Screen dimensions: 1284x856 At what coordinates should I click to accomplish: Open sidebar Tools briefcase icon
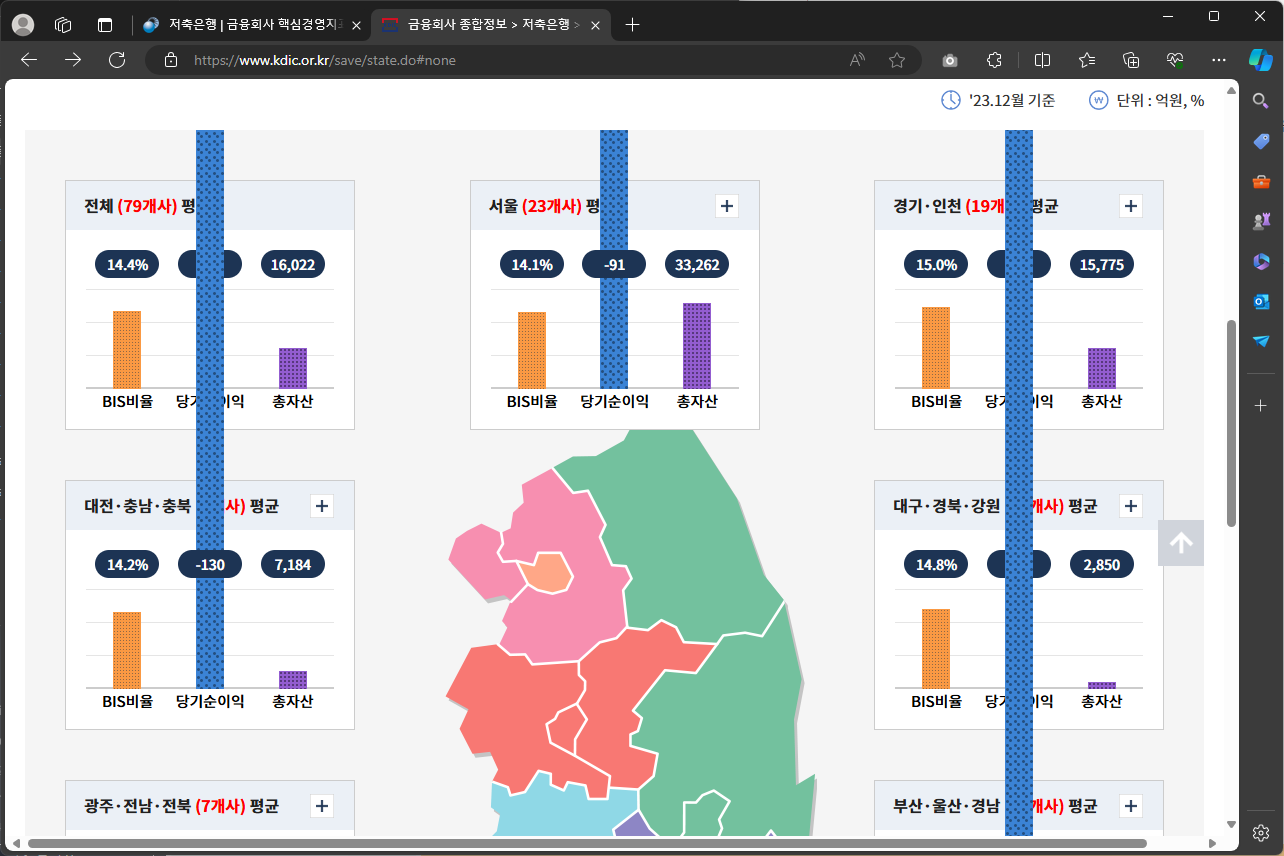[1261, 181]
